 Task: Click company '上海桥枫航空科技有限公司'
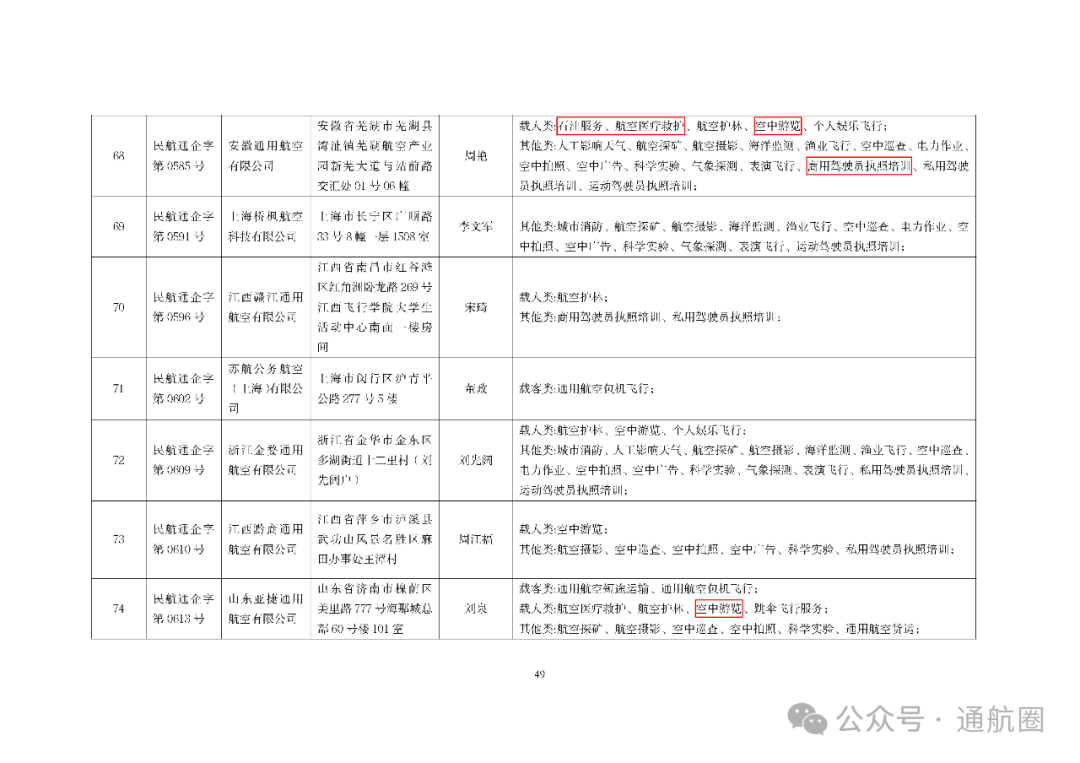coord(265,227)
